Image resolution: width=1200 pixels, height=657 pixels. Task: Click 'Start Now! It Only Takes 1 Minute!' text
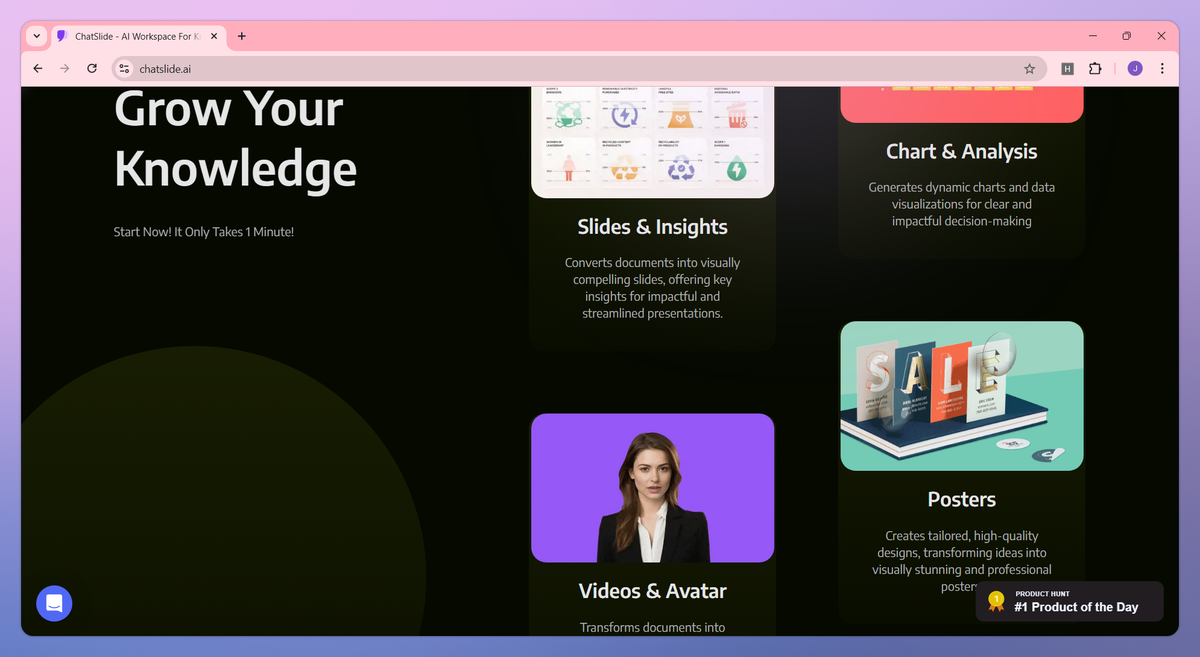coord(204,232)
